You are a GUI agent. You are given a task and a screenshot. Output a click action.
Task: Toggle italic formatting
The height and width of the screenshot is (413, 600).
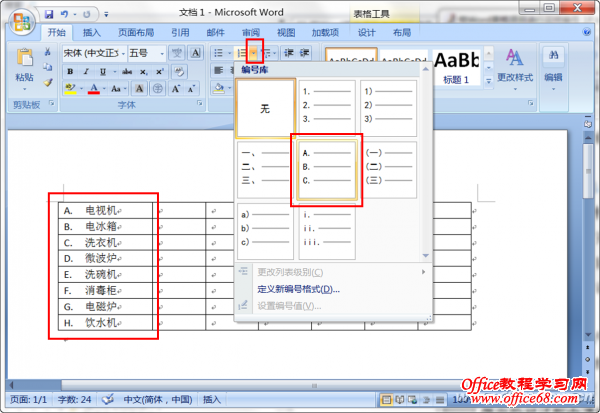(86, 72)
